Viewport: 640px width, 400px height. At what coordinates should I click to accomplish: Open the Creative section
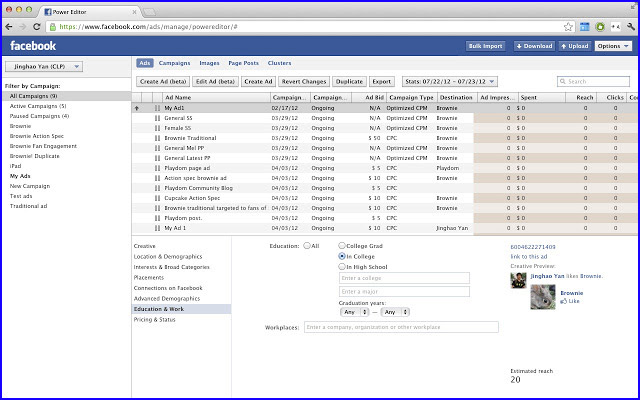pos(144,246)
